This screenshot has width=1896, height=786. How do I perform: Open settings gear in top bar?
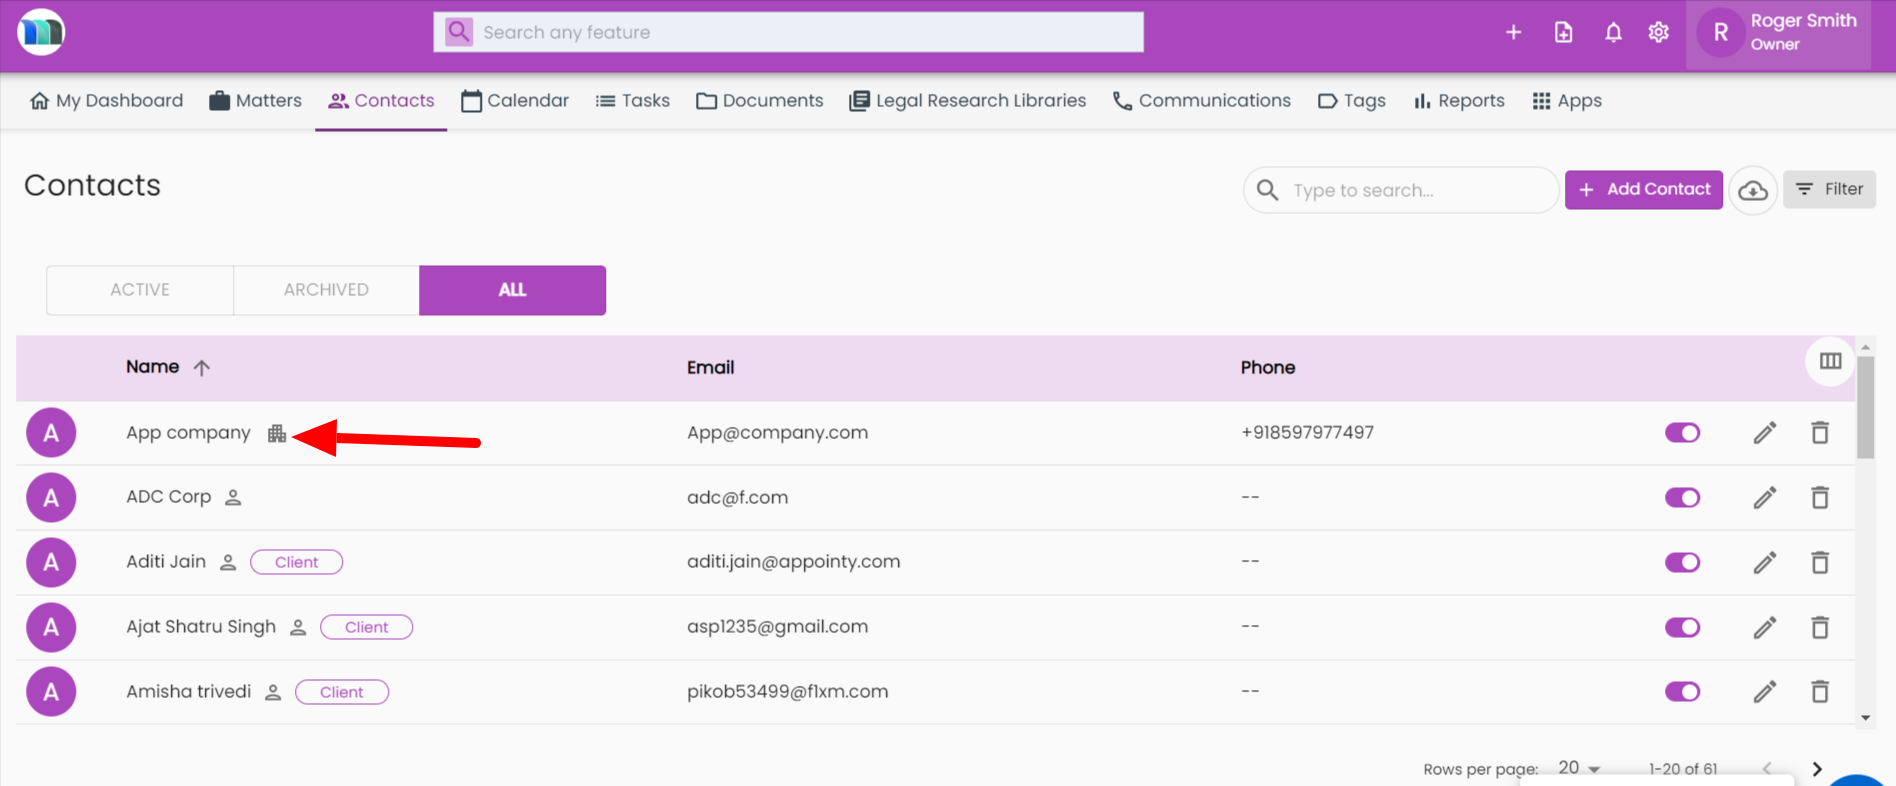click(1658, 33)
